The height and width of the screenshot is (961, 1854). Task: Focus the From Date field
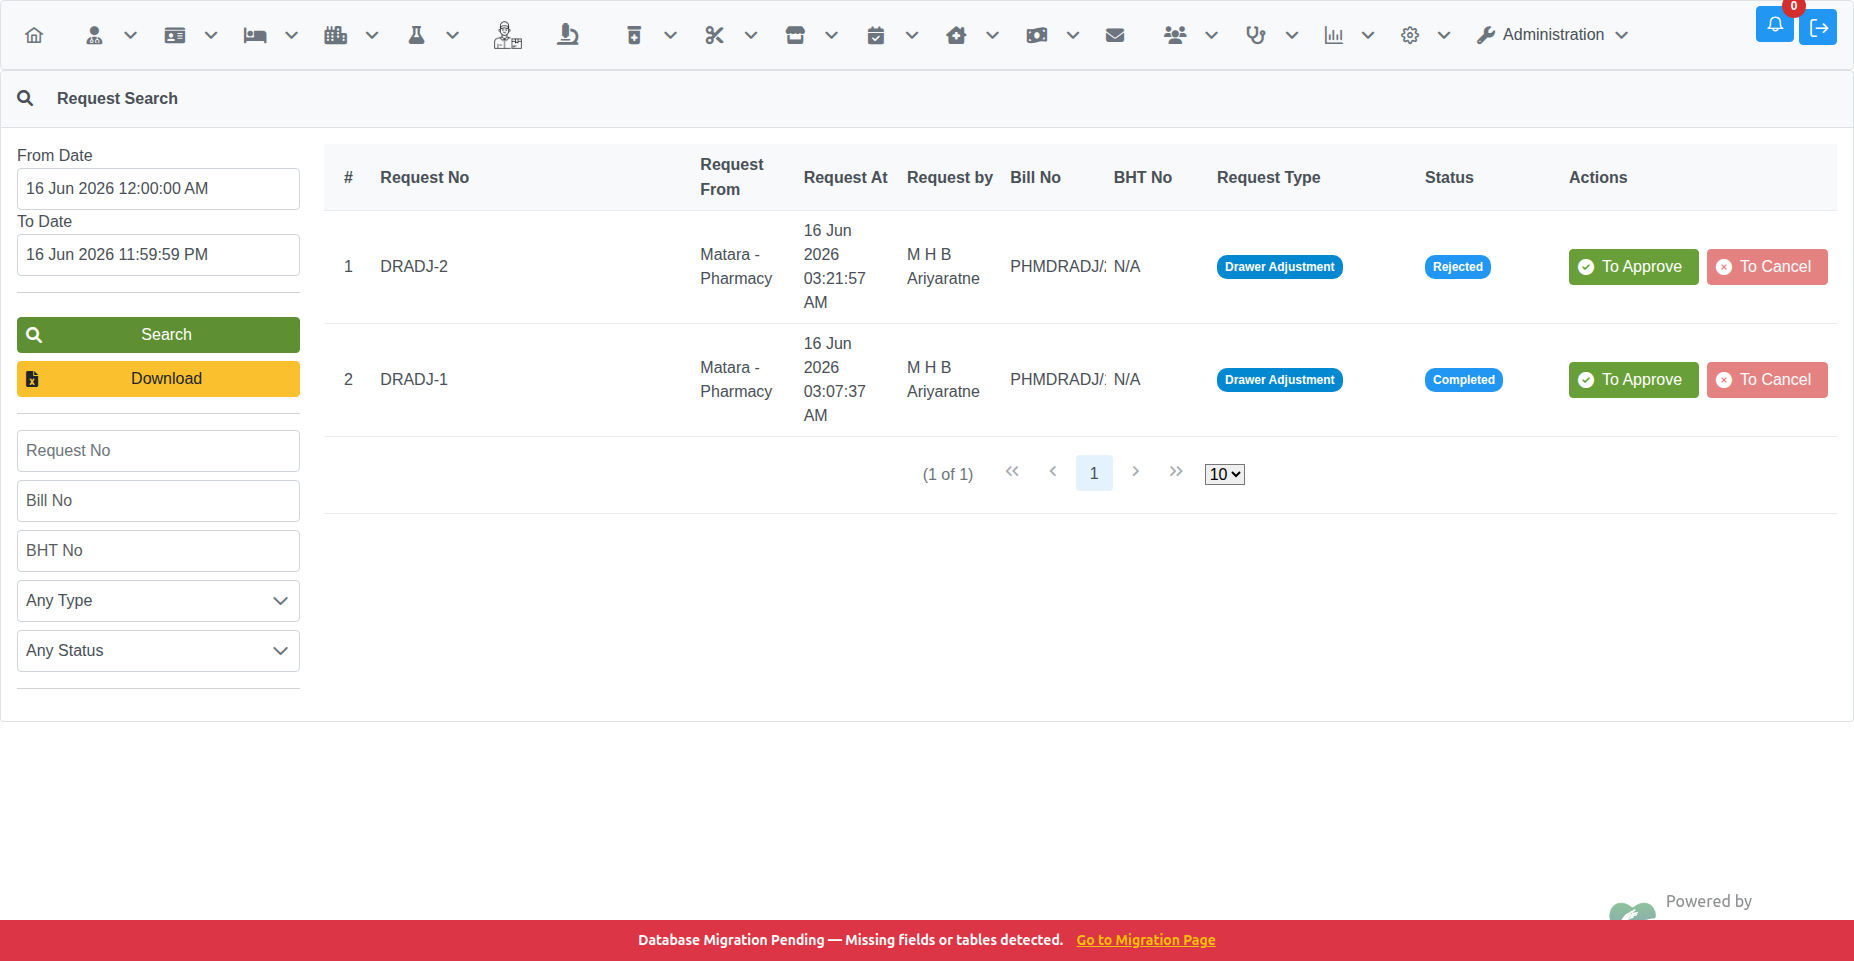click(158, 189)
